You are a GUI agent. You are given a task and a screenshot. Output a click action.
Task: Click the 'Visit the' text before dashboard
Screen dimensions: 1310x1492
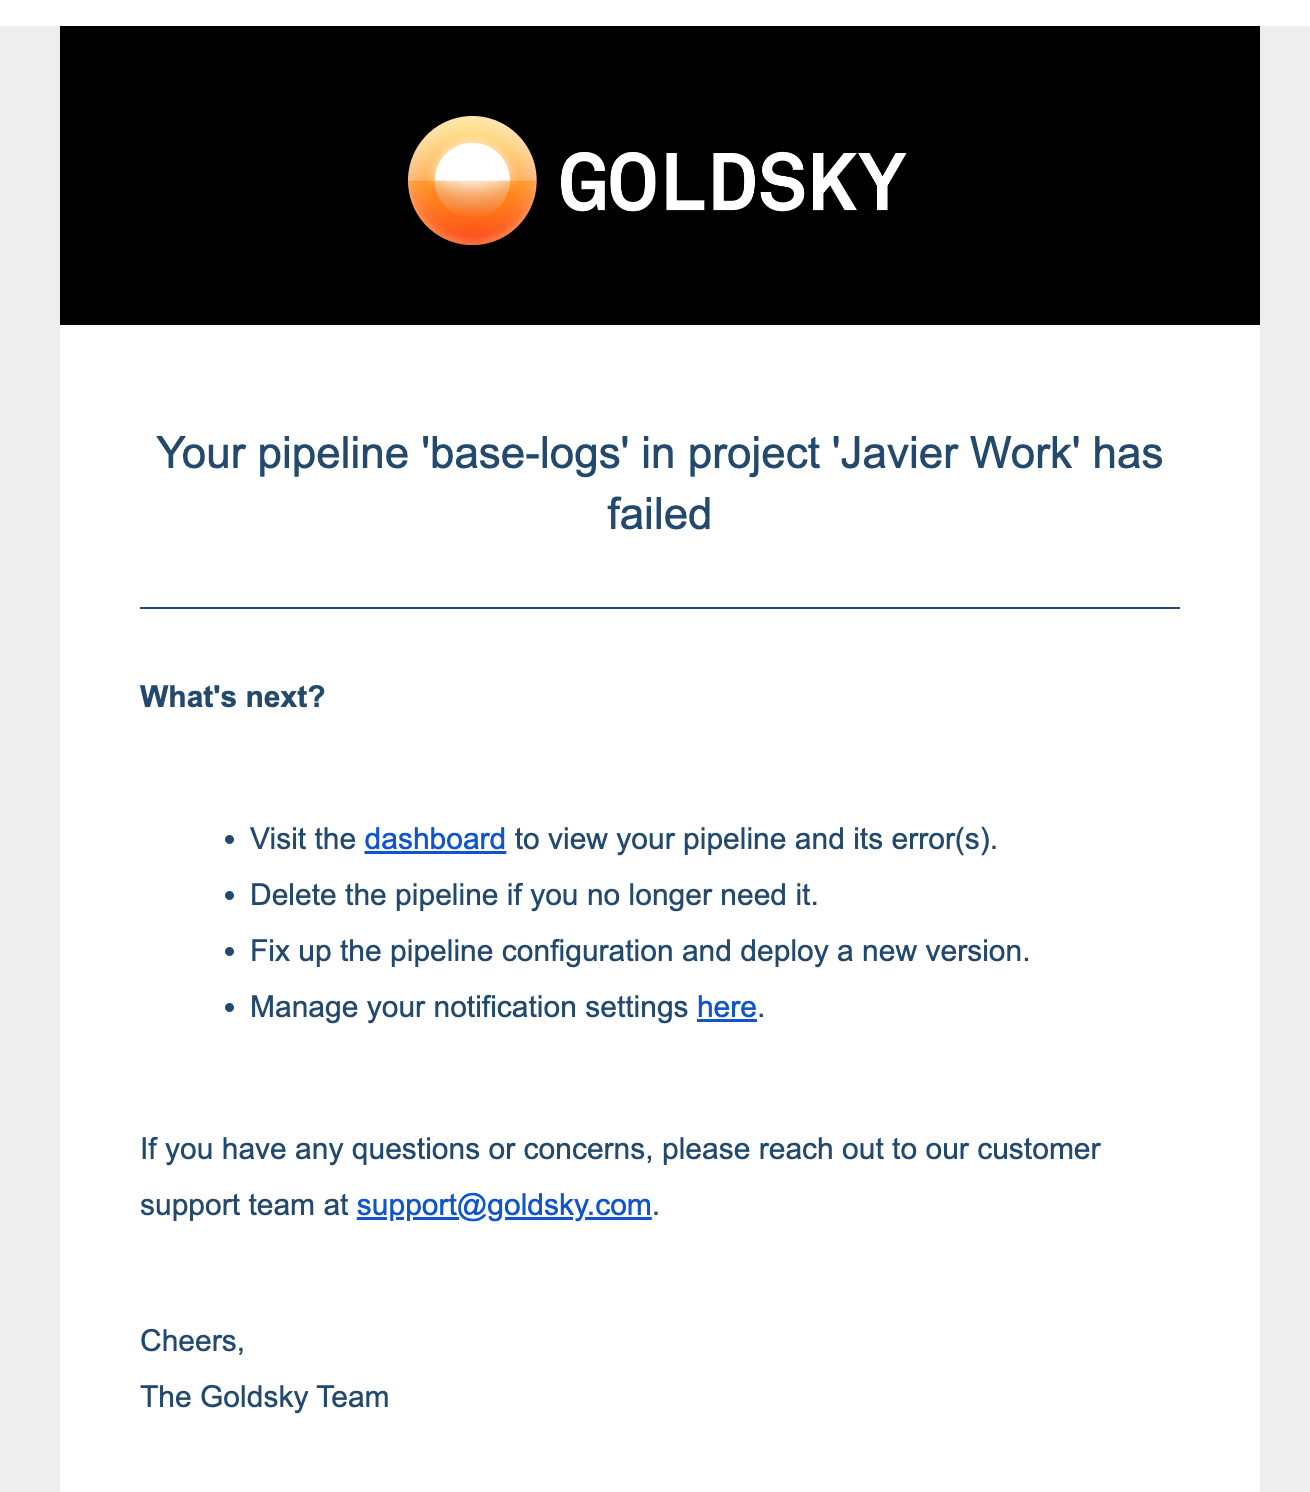click(x=303, y=838)
